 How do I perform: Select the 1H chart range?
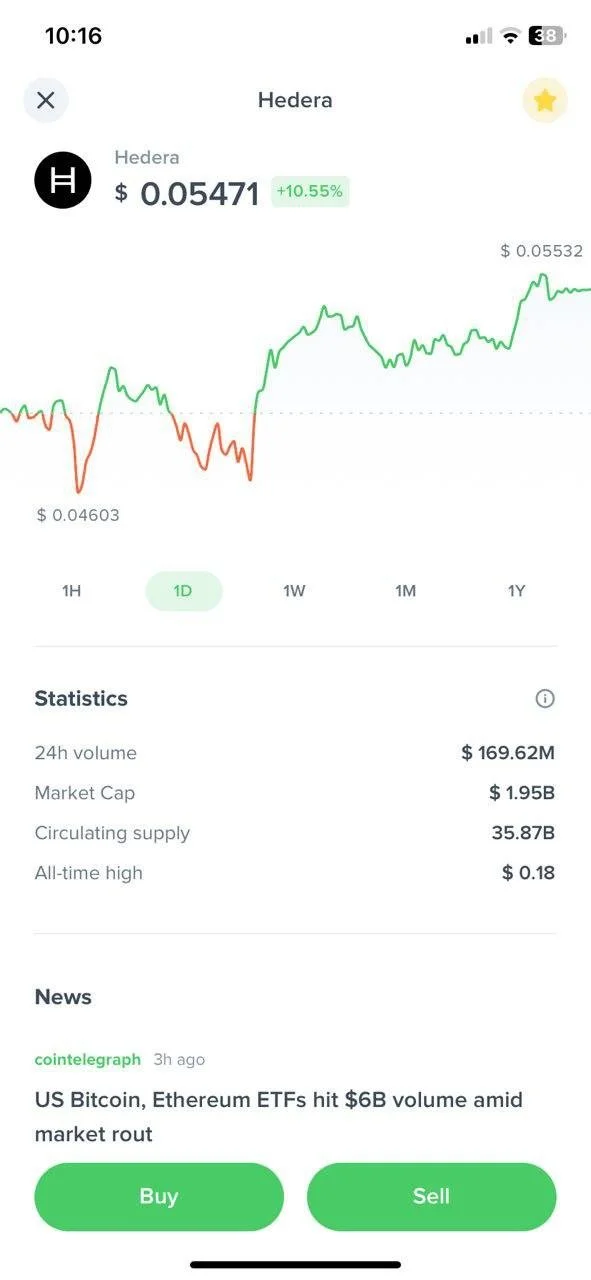point(71,591)
